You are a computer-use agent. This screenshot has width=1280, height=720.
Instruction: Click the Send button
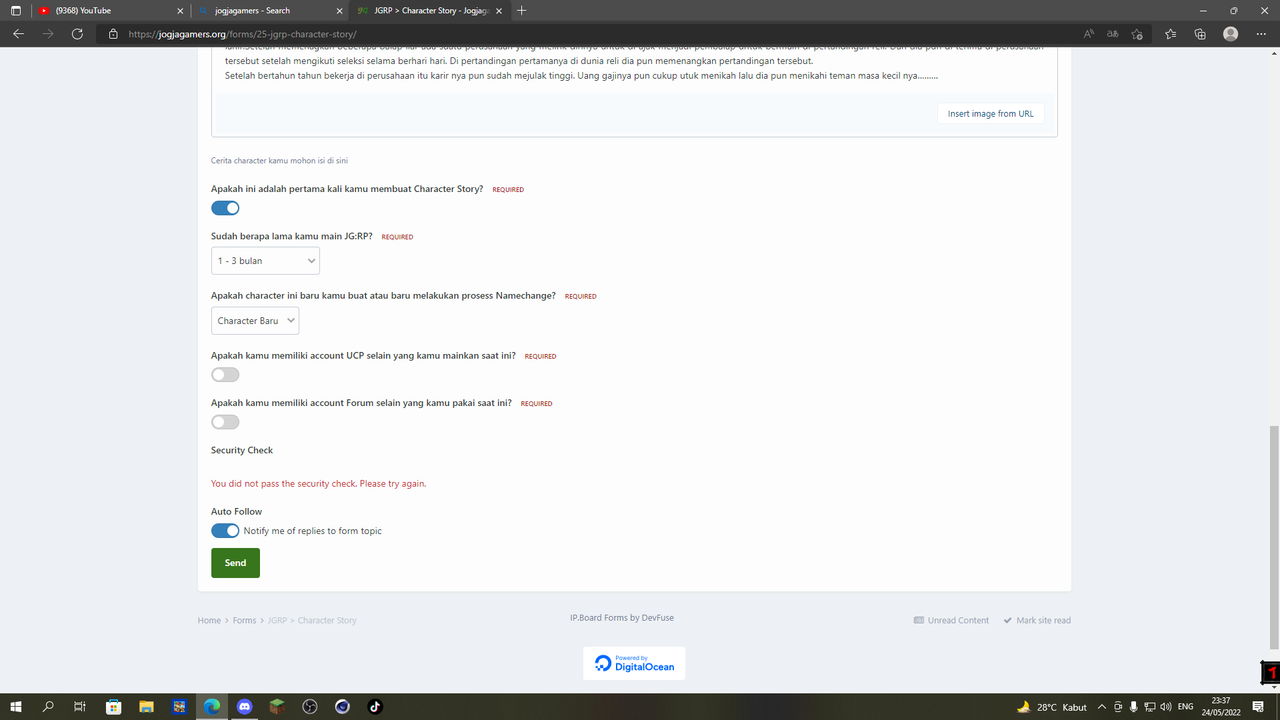pyautogui.click(x=235, y=563)
